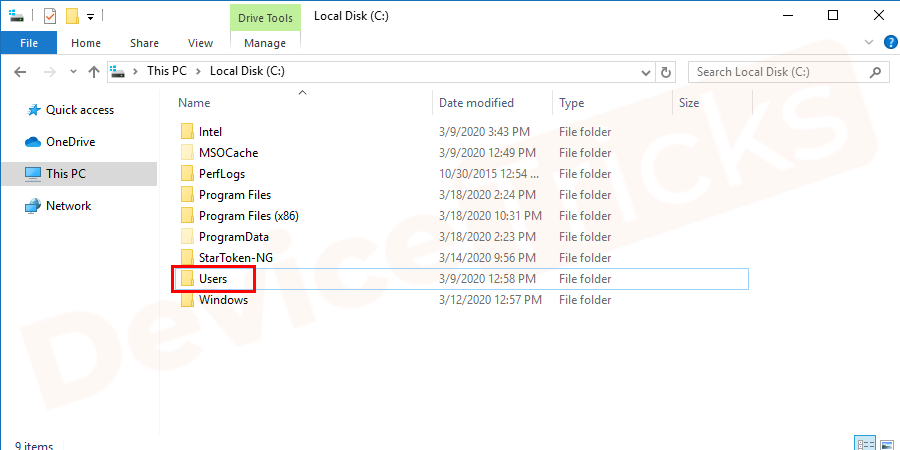Select the Intel folder icon
This screenshot has width=900, height=450.
point(187,132)
